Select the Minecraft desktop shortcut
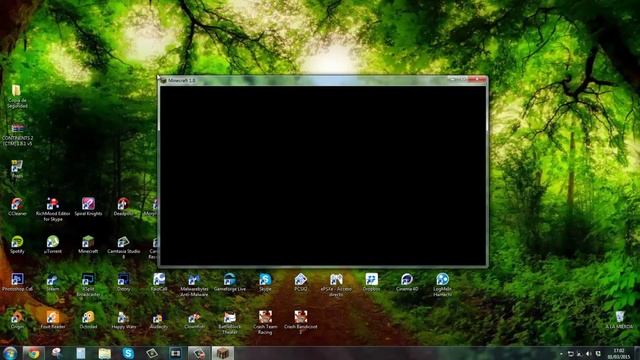Screen dimensions: 640x360 click(x=88, y=244)
